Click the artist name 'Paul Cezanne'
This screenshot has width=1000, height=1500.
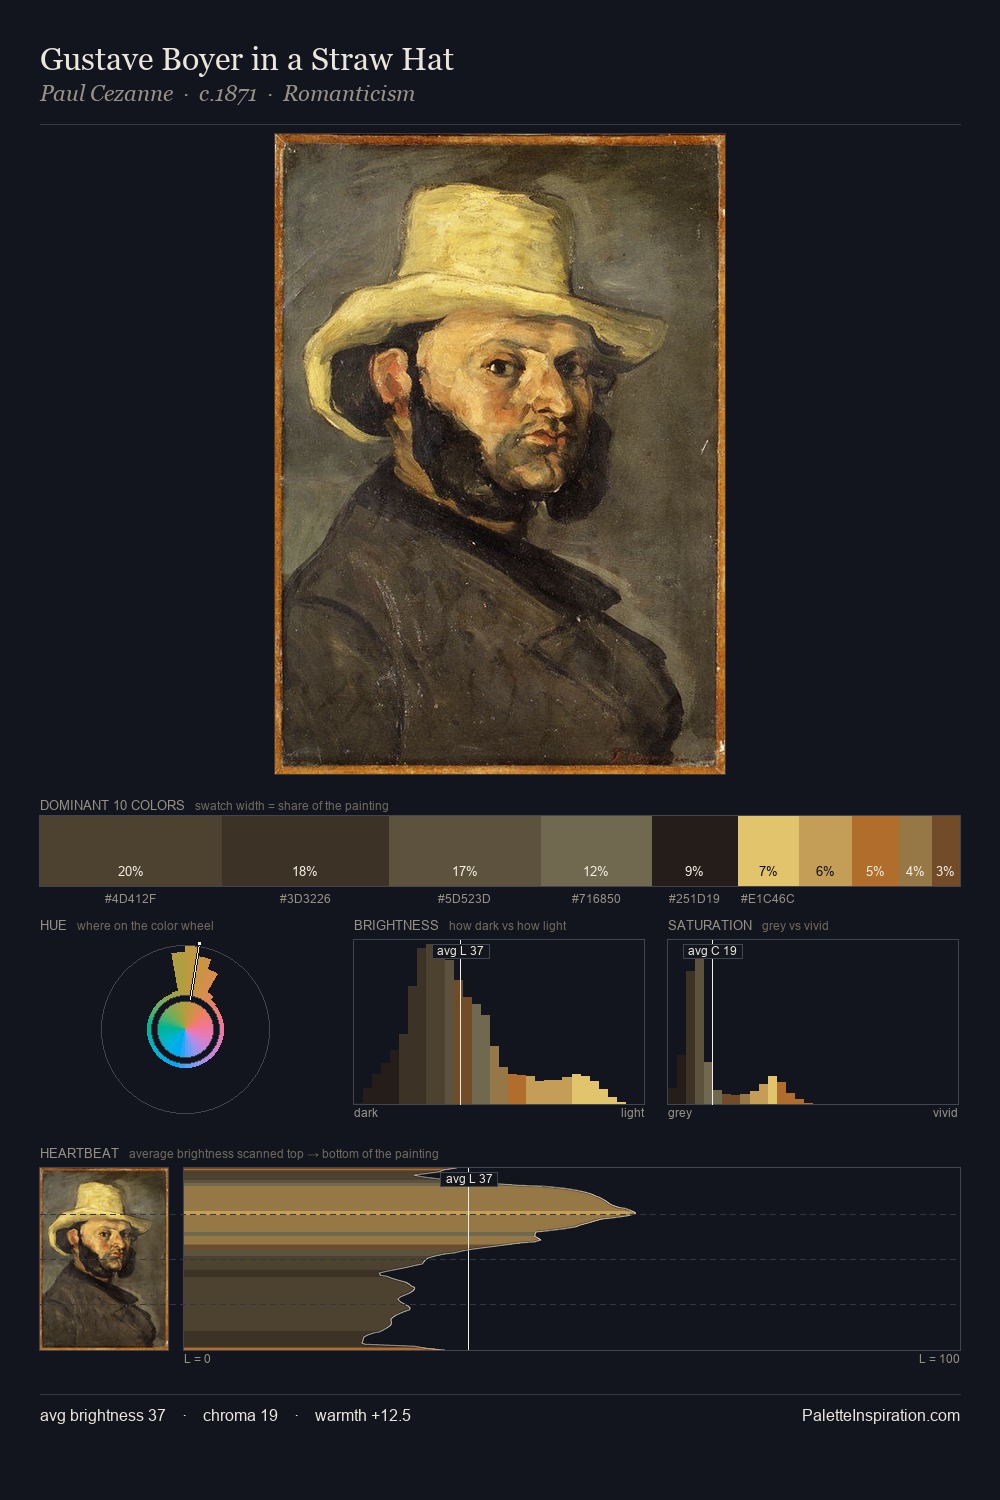106,94
